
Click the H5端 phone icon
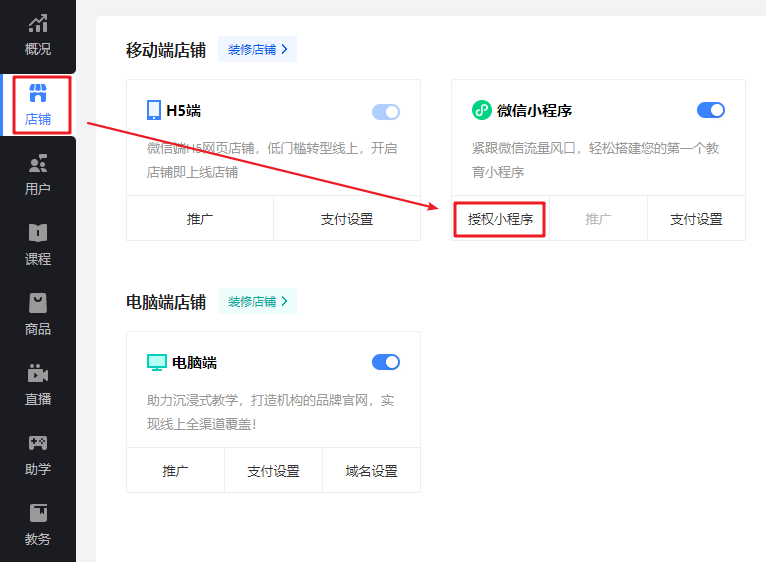click(x=154, y=110)
